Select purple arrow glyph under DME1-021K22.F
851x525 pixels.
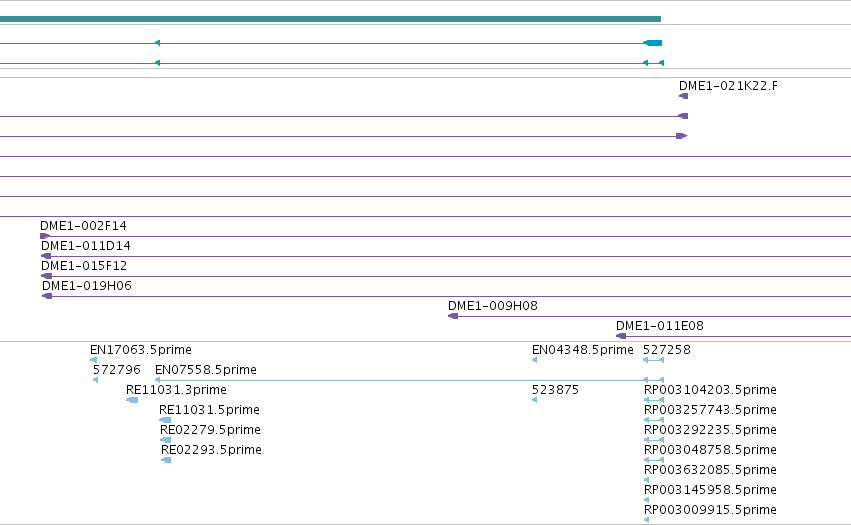click(683, 96)
